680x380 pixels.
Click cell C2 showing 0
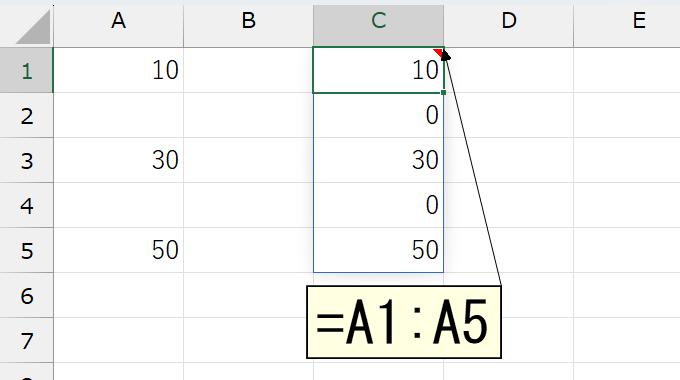coord(379,115)
